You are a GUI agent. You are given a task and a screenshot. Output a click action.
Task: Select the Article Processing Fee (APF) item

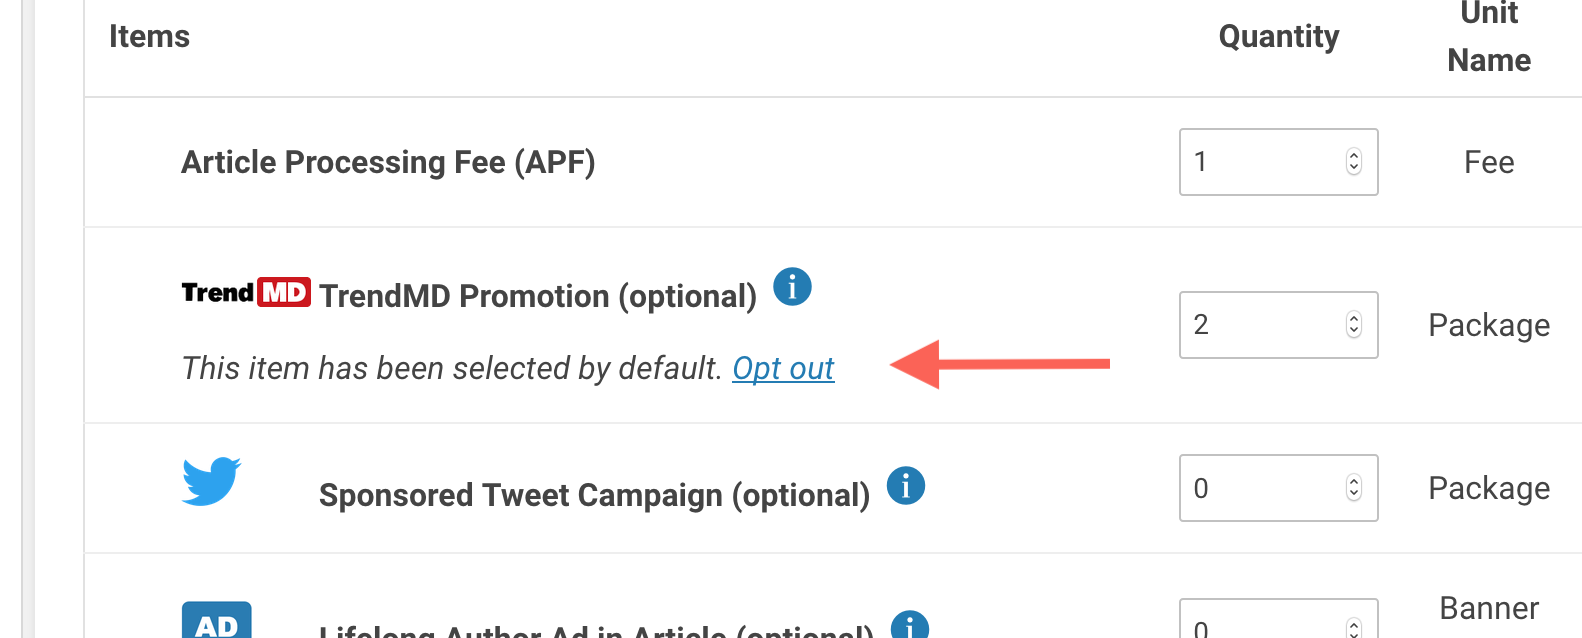388,162
